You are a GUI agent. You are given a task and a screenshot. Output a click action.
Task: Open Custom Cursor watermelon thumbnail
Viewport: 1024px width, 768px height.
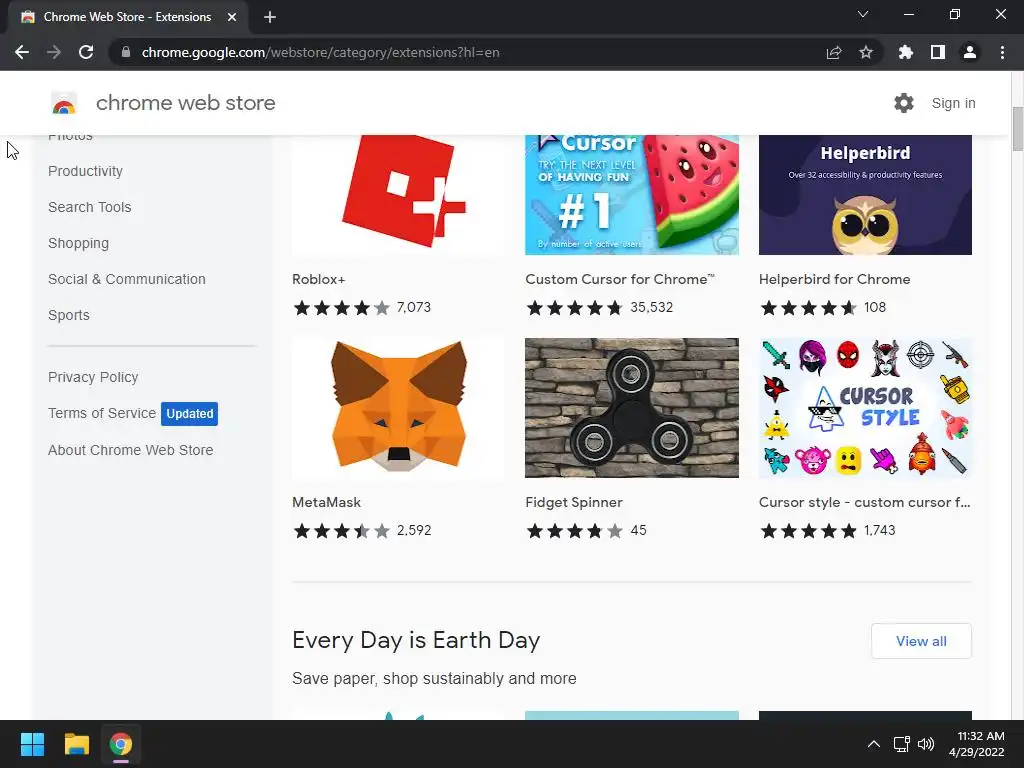pyautogui.click(x=632, y=195)
